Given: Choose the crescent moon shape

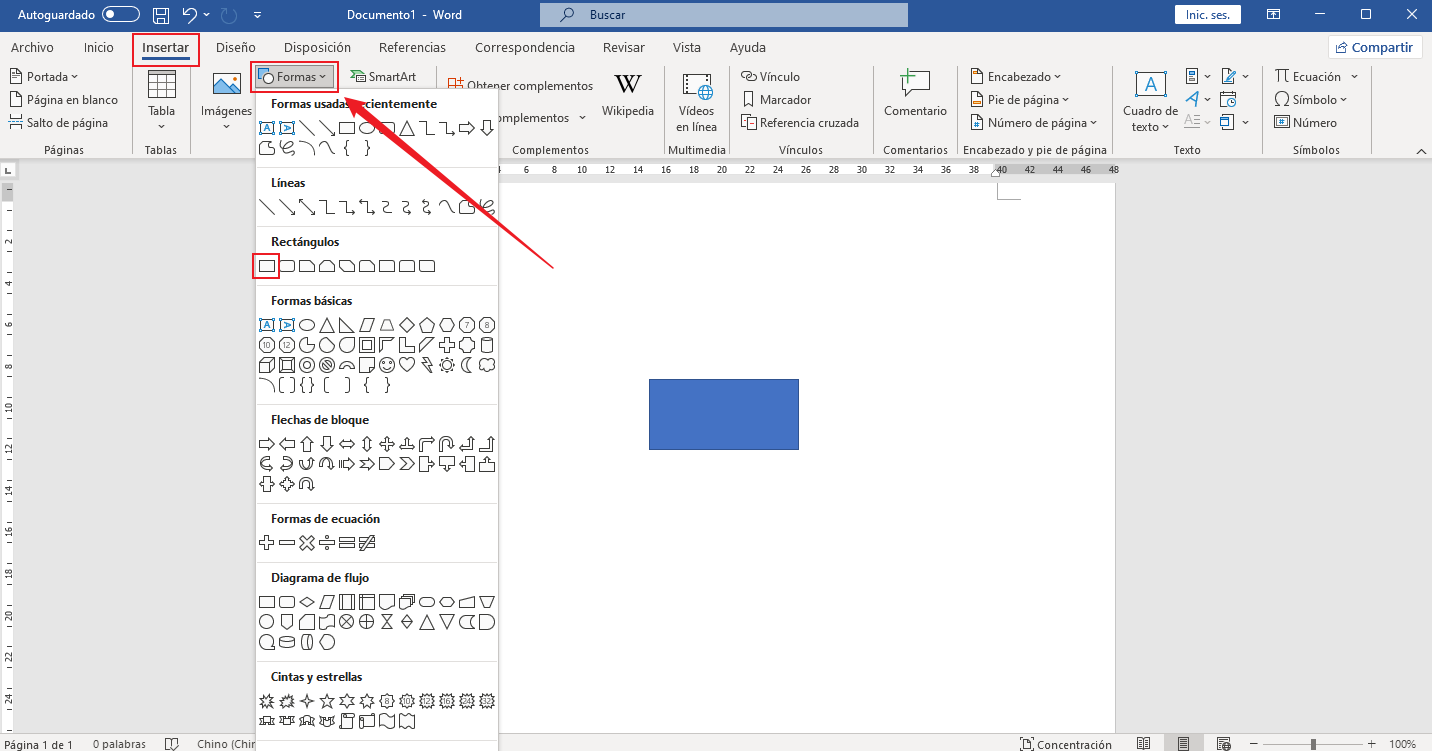Looking at the screenshot, I should (467, 365).
